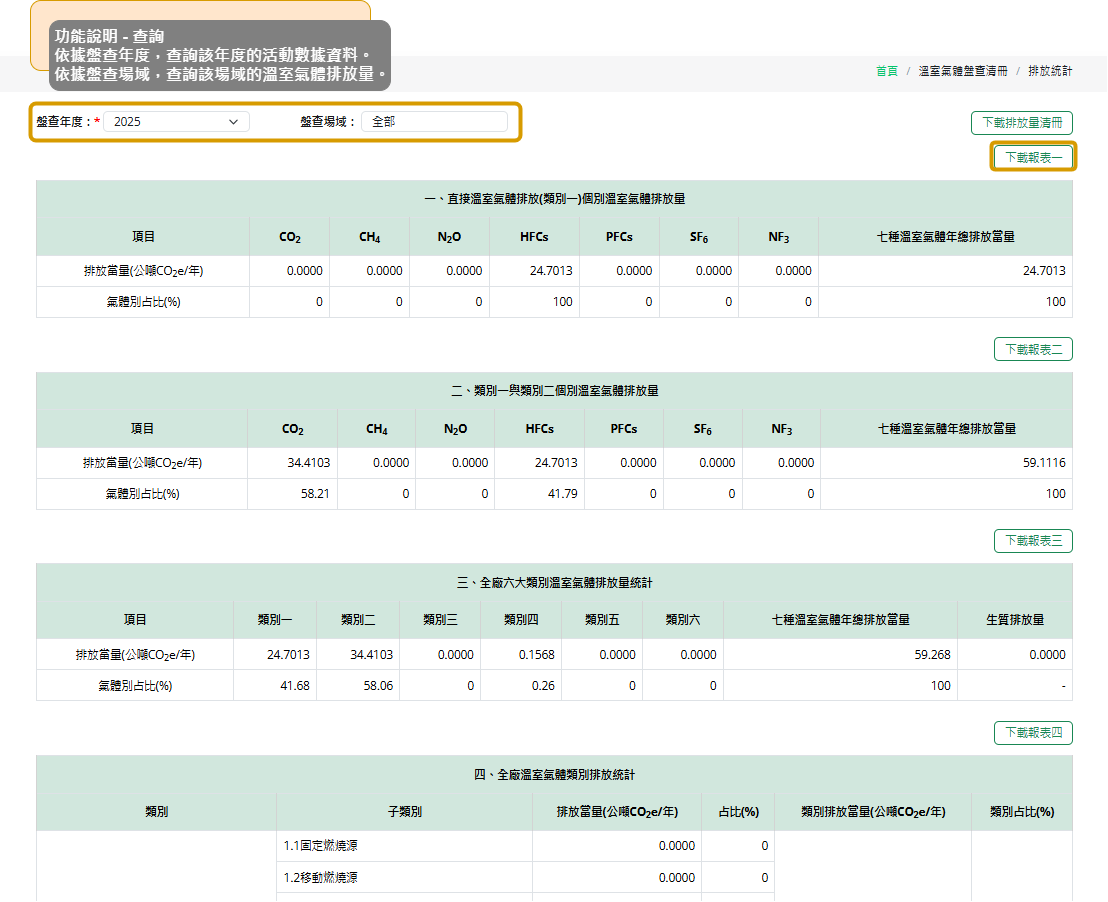1108x902 pixels.
Task: Select the 類別二 column header in table three
Action: coord(358,620)
